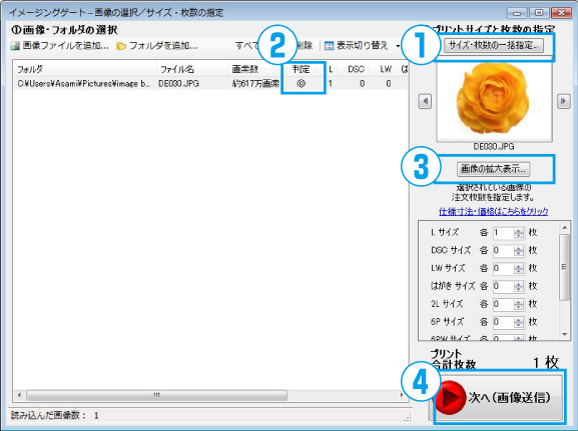Image resolution: width=578 pixels, height=431 pixels.
Task: Click the add image file icon
Action: click(x=15, y=46)
